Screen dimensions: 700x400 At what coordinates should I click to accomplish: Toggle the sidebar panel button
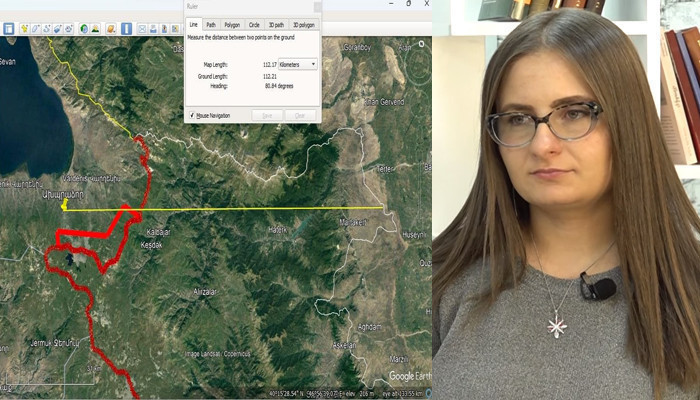(9, 28)
